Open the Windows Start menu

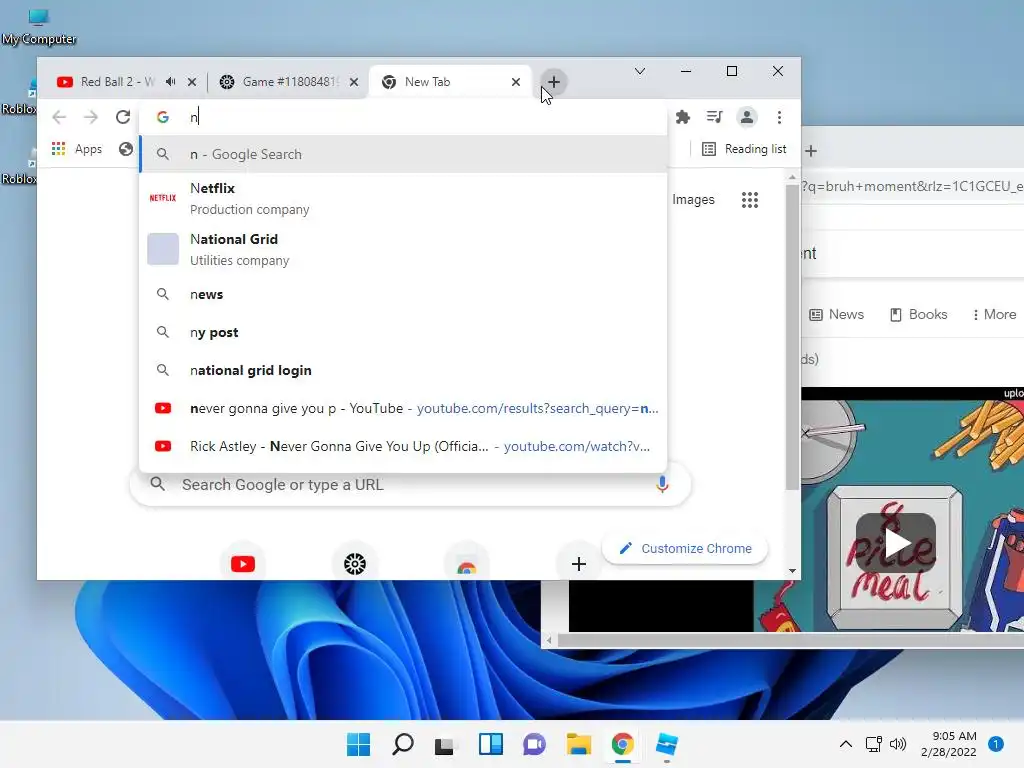click(x=359, y=744)
